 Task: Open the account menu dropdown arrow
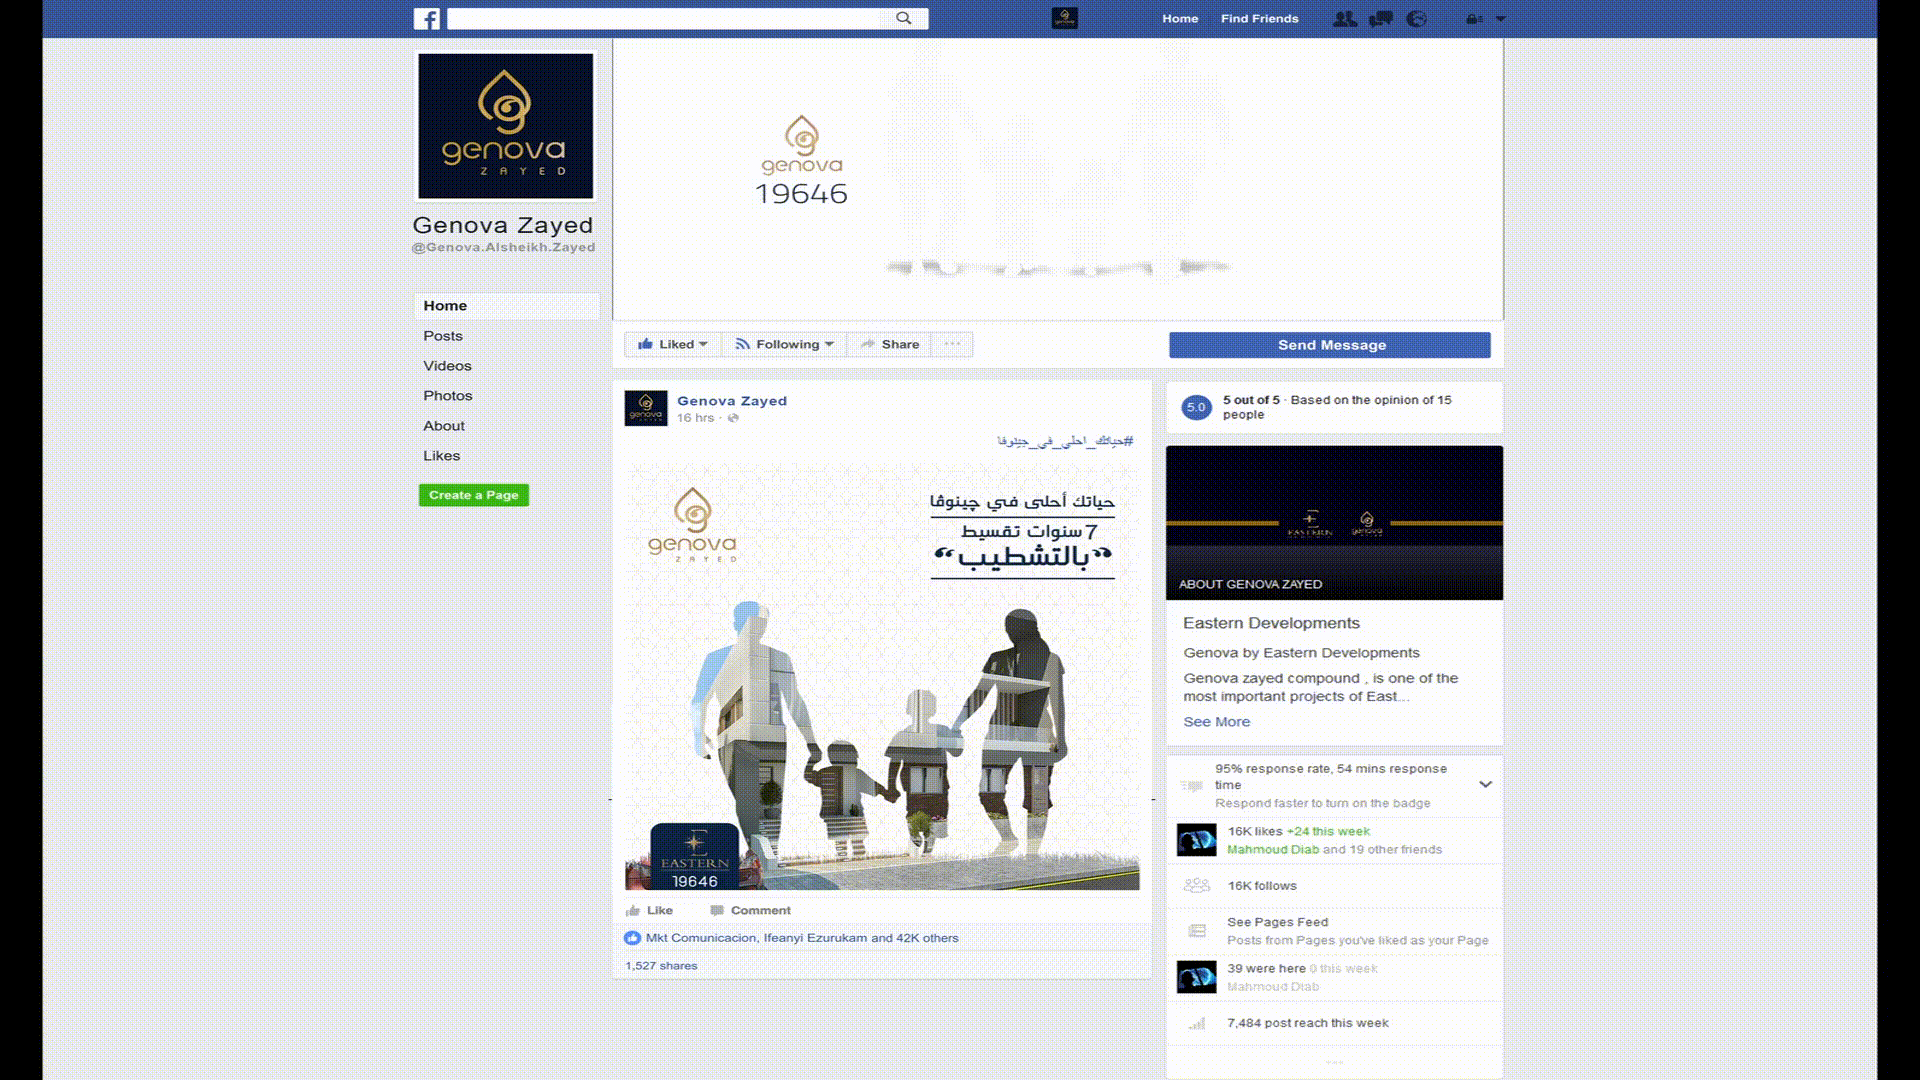[1500, 19]
